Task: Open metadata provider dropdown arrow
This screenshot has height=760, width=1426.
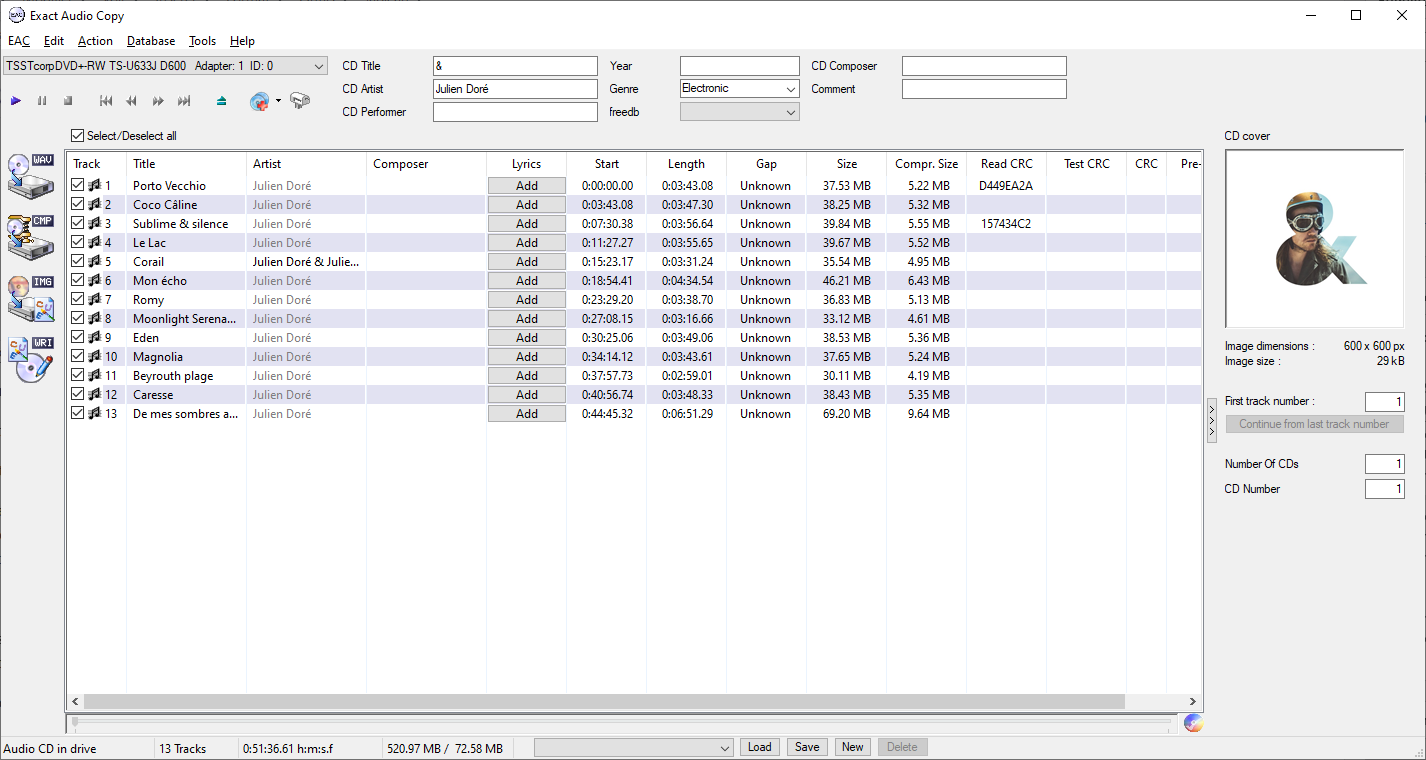Action: [279, 101]
